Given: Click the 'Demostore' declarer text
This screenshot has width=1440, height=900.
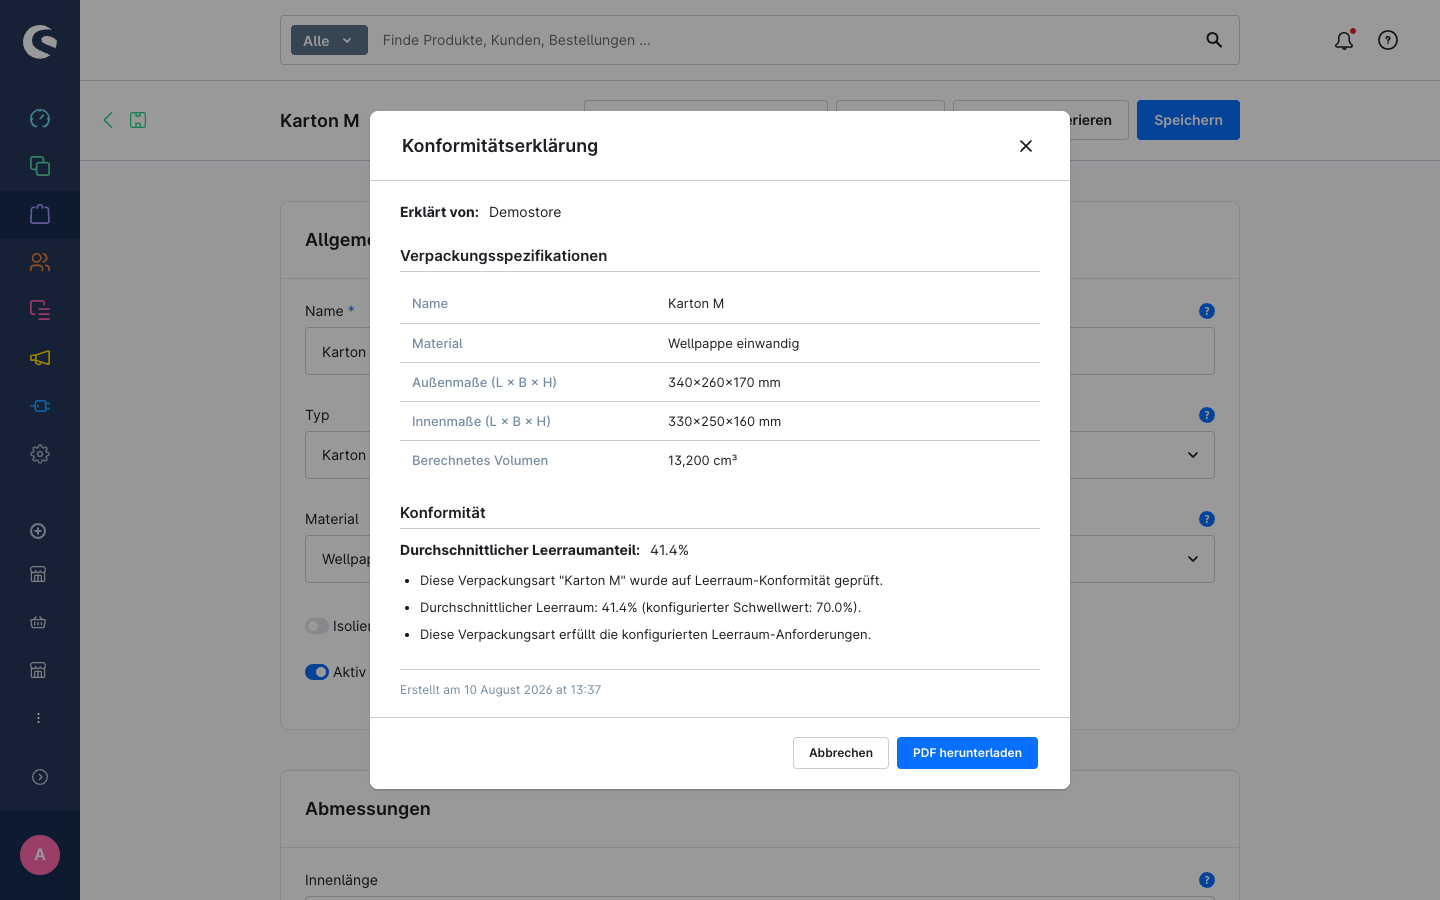Looking at the screenshot, I should pyautogui.click(x=525, y=212).
